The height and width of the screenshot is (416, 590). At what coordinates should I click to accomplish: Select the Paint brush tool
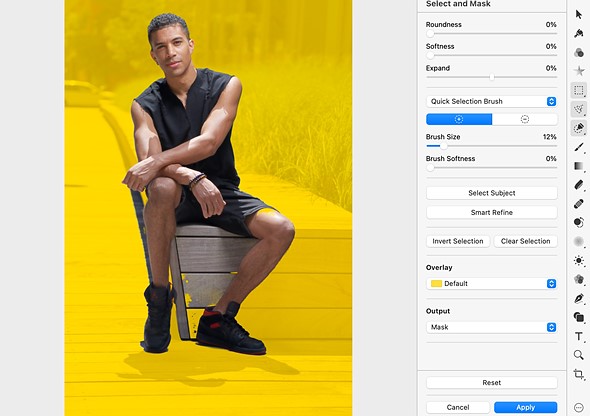pos(579,147)
